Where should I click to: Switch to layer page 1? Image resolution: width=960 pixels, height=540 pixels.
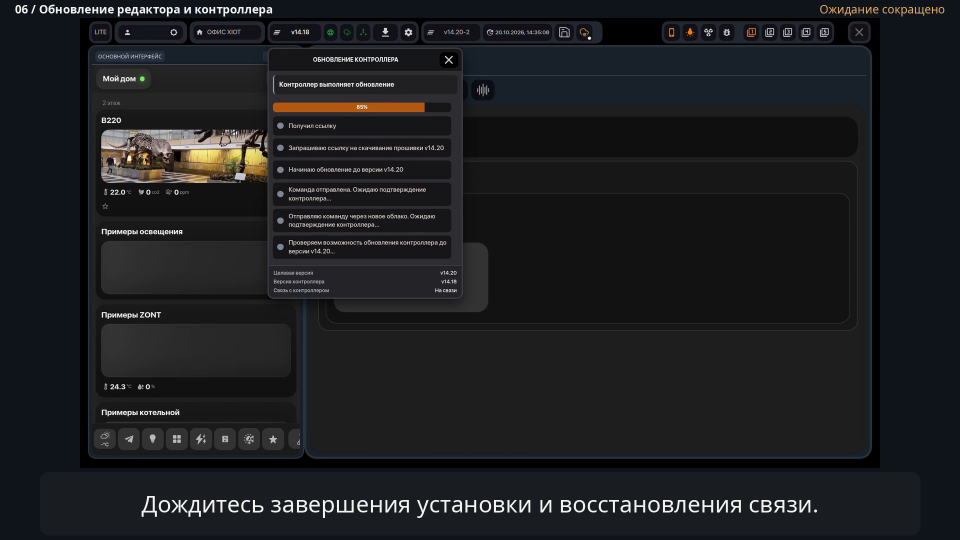pyautogui.click(x=751, y=32)
